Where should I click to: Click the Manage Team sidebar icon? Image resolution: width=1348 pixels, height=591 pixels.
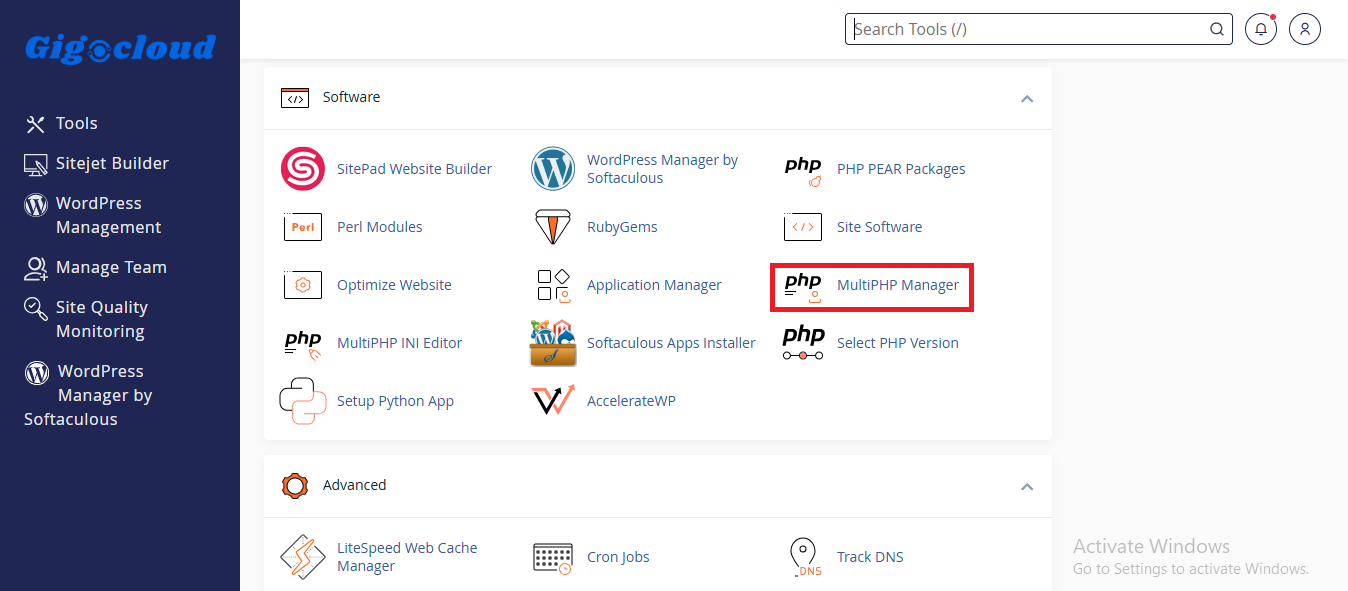pos(36,268)
